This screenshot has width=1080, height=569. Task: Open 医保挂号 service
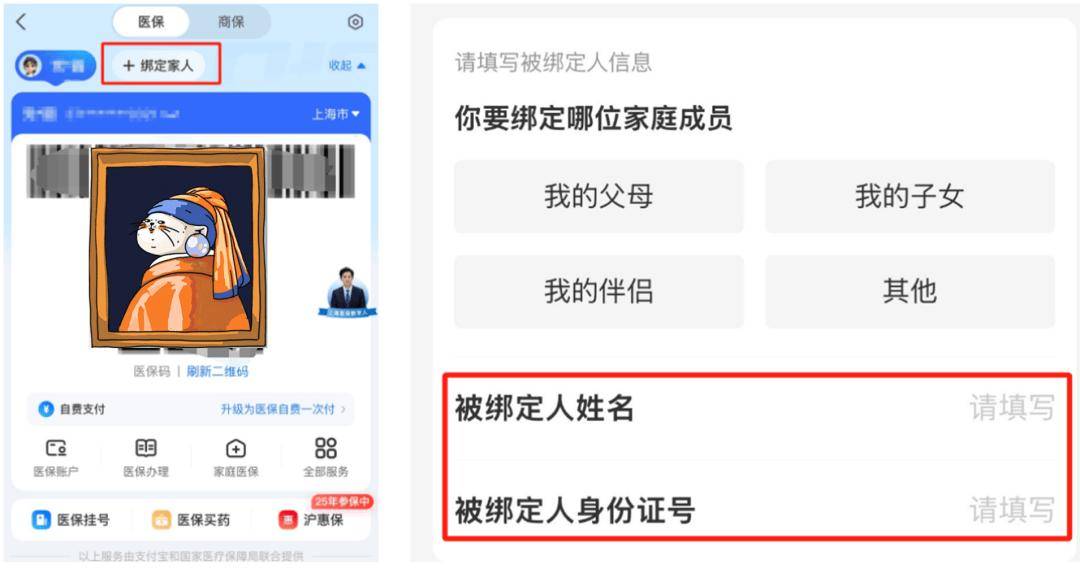(x=71, y=519)
